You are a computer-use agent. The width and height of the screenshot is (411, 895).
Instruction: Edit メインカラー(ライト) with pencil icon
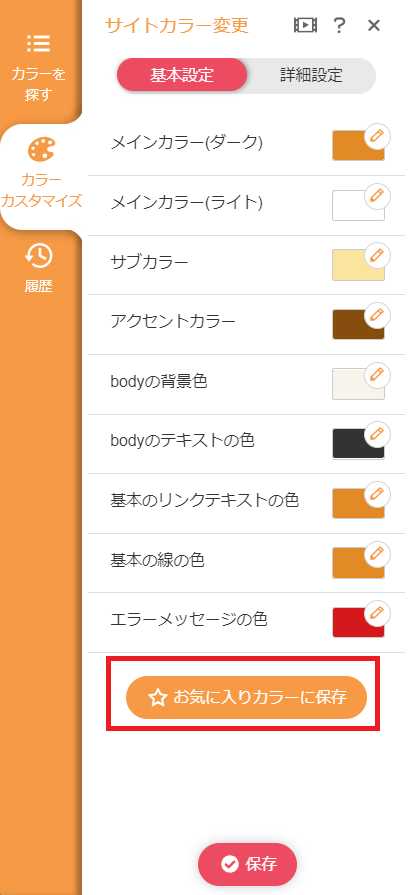point(377,196)
